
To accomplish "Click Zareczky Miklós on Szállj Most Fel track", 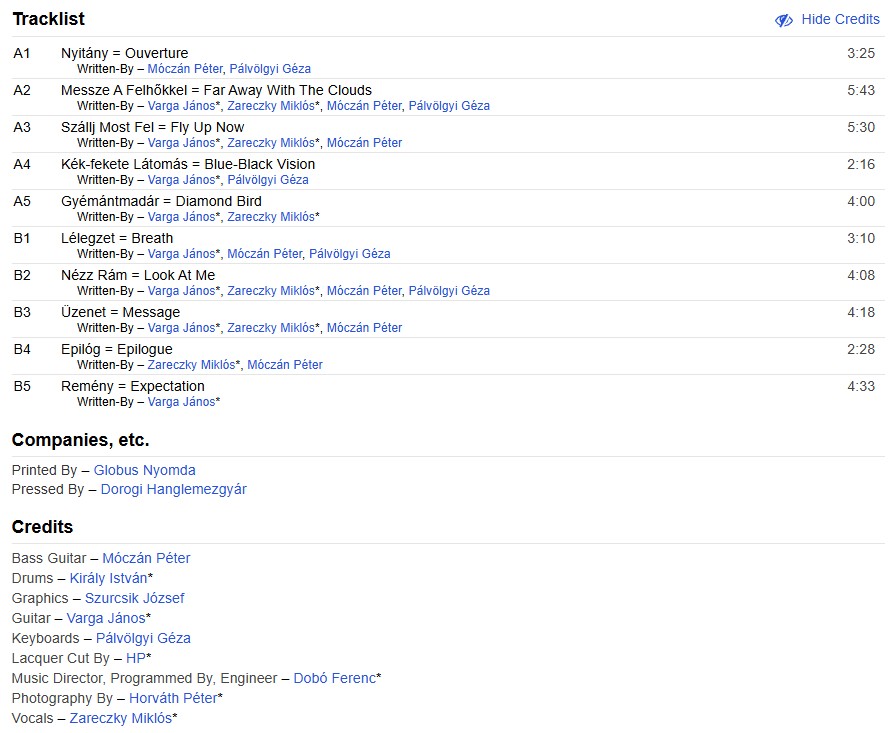I will 271,143.
